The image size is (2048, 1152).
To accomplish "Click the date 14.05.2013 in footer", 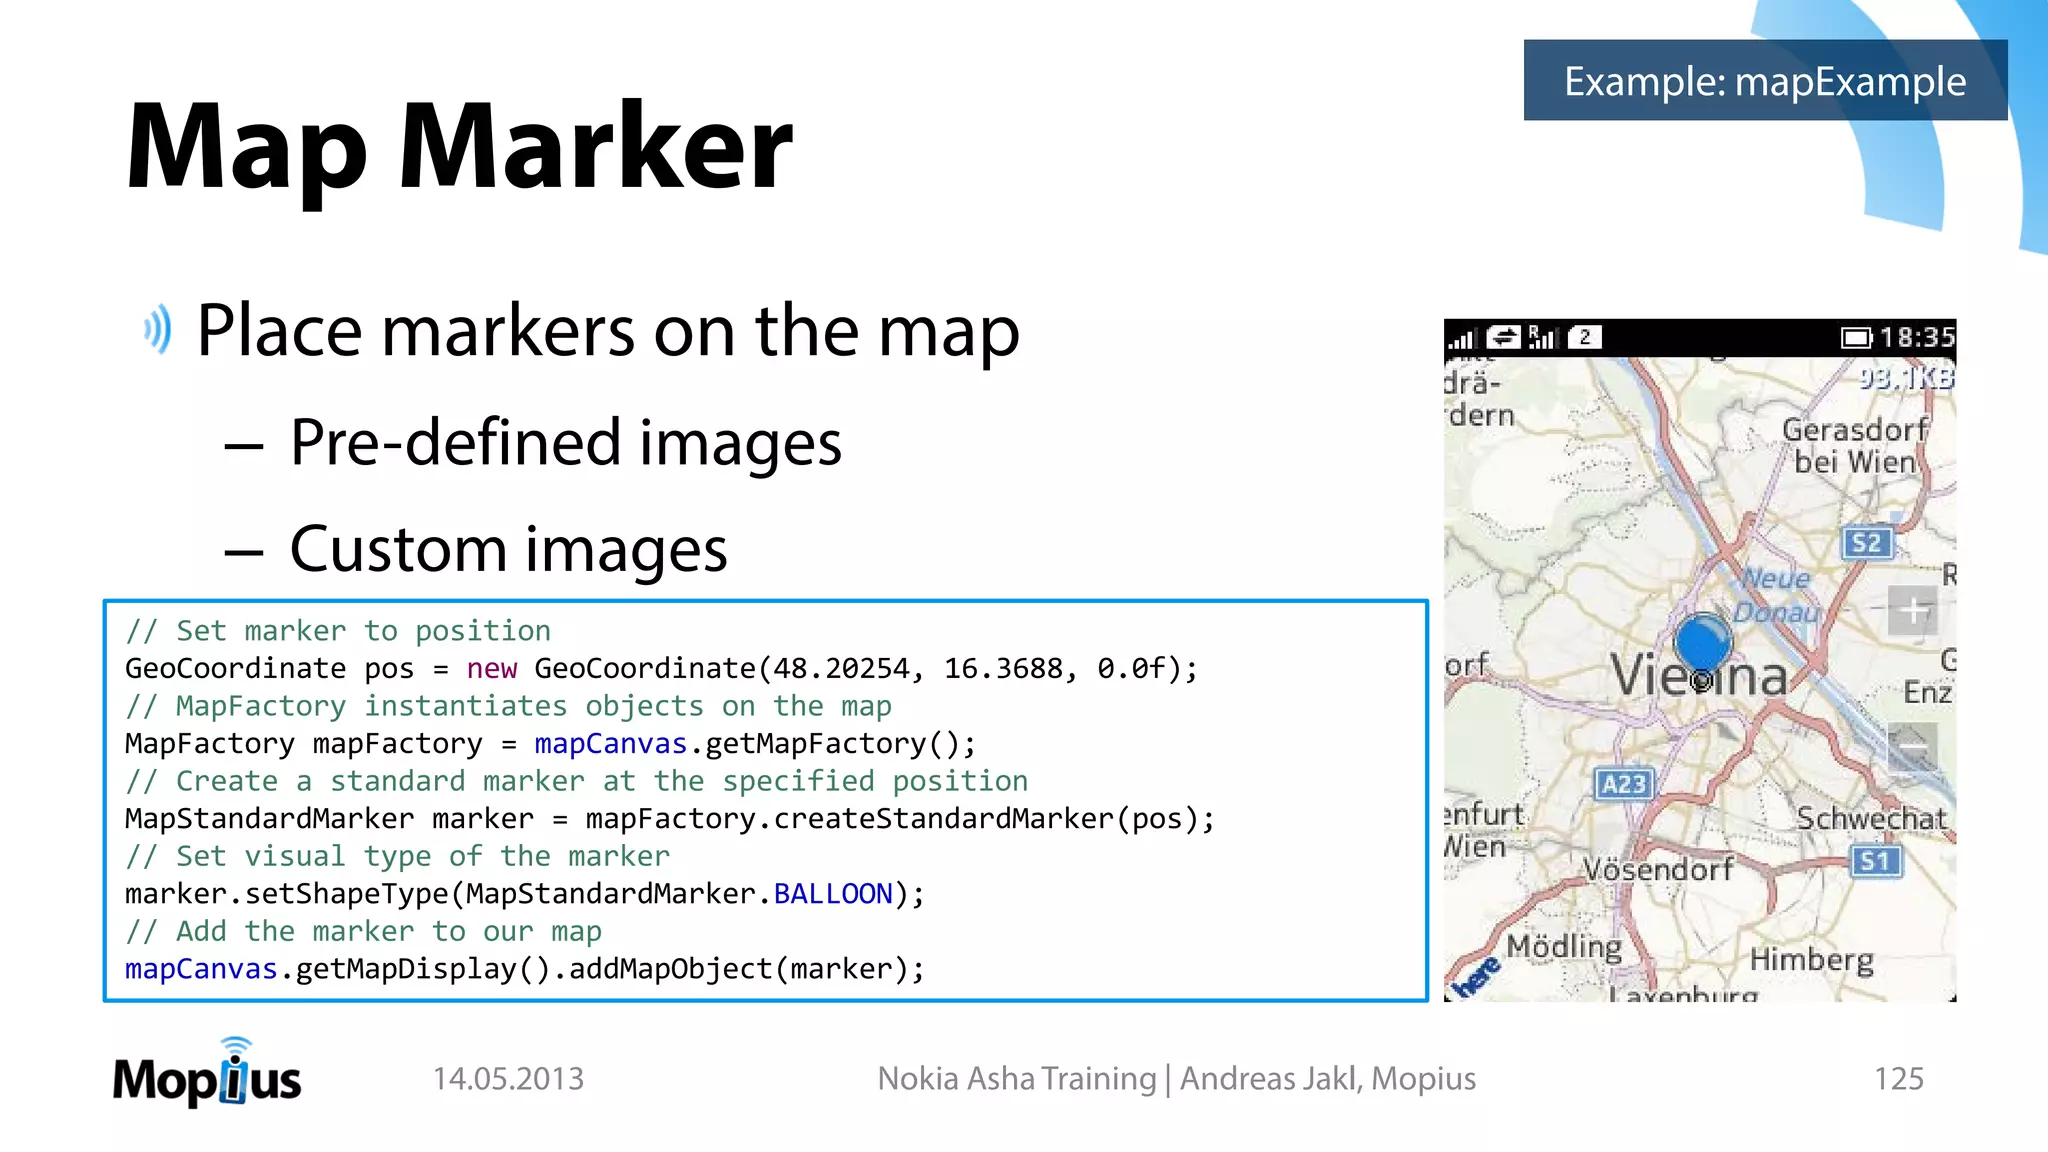I will (x=508, y=1079).
